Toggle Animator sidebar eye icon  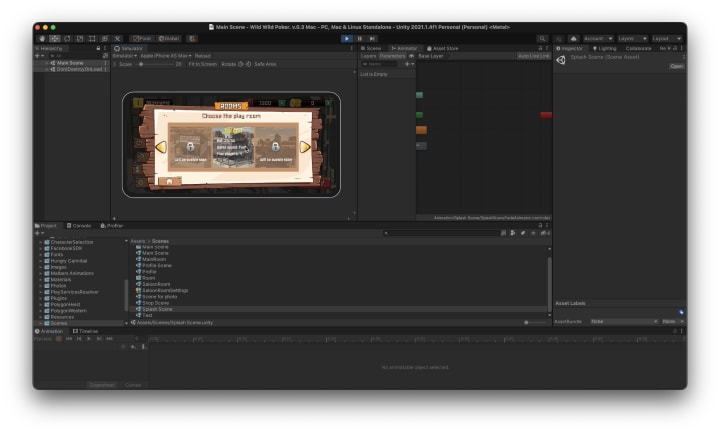pyautogui.click(x=411, y=56)
